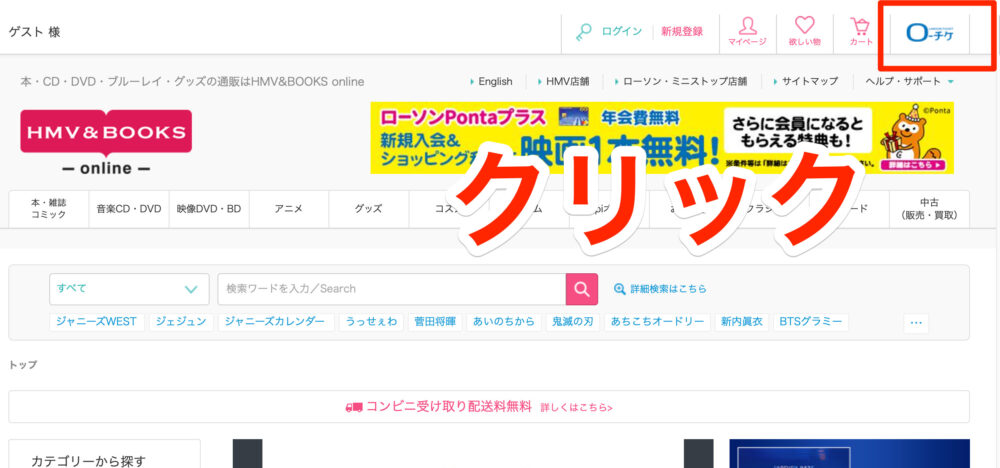Open the マイページ person icon
The width and height of the screenshot is (1000, 468).
pos(747,31)
